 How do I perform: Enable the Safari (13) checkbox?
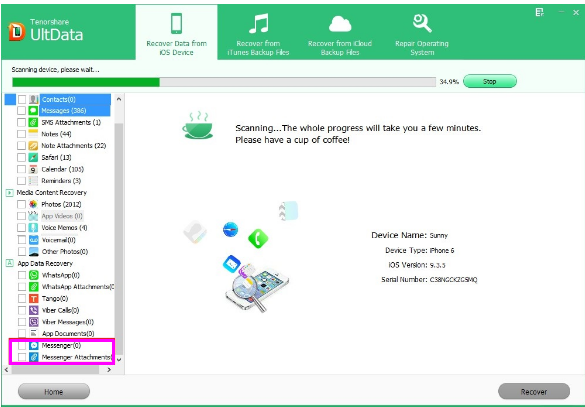[x=22, y=157]
